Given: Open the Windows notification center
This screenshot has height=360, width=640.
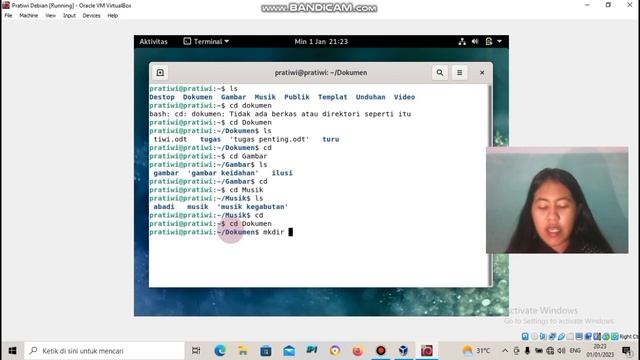Looking at the screenshot, I should click(627, 351).
